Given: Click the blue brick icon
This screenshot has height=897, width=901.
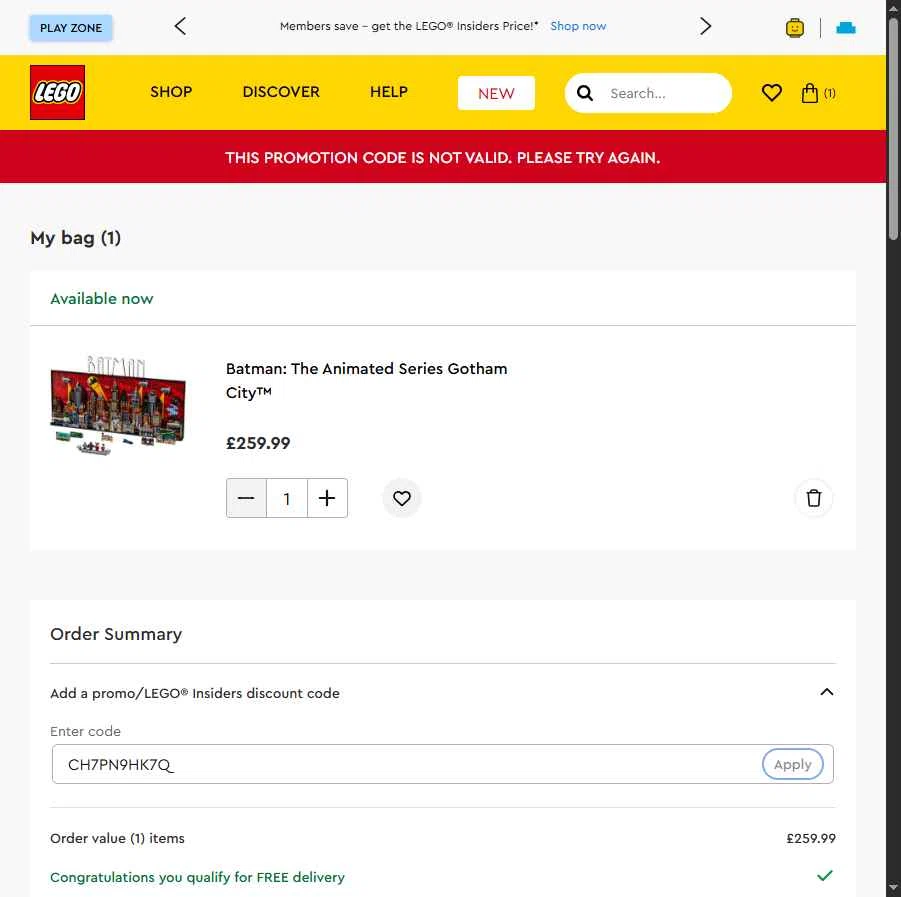Looking at the screenshot, I should click(x=845, y=27).
